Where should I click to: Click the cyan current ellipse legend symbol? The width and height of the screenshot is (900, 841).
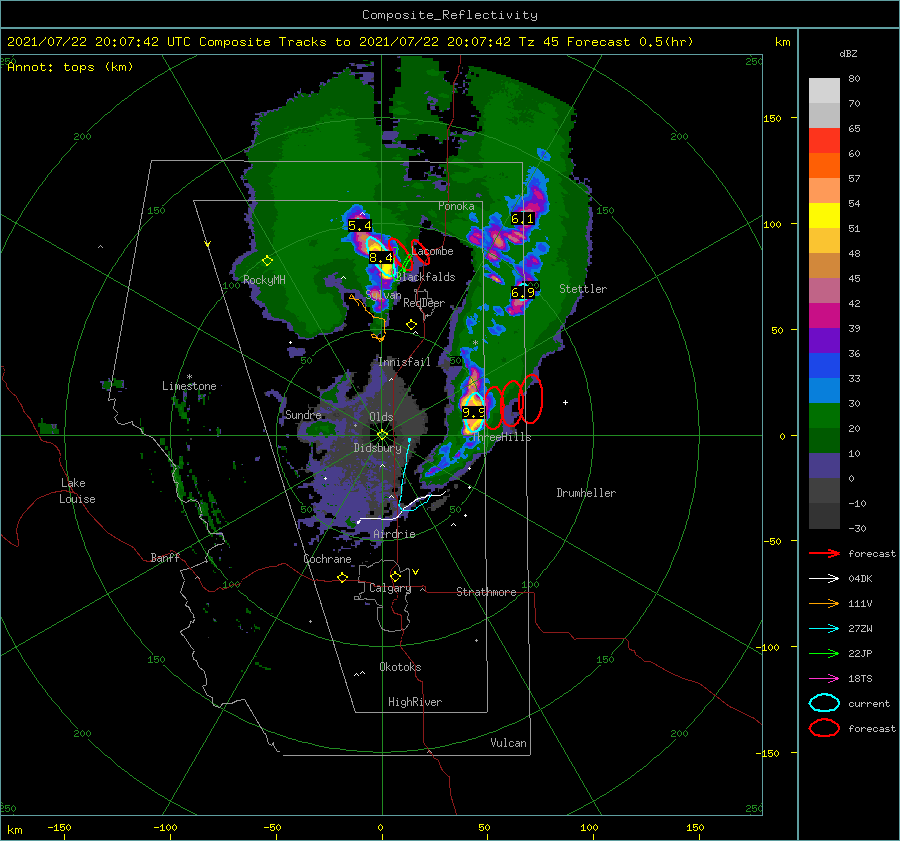click(x=824, y=703)
